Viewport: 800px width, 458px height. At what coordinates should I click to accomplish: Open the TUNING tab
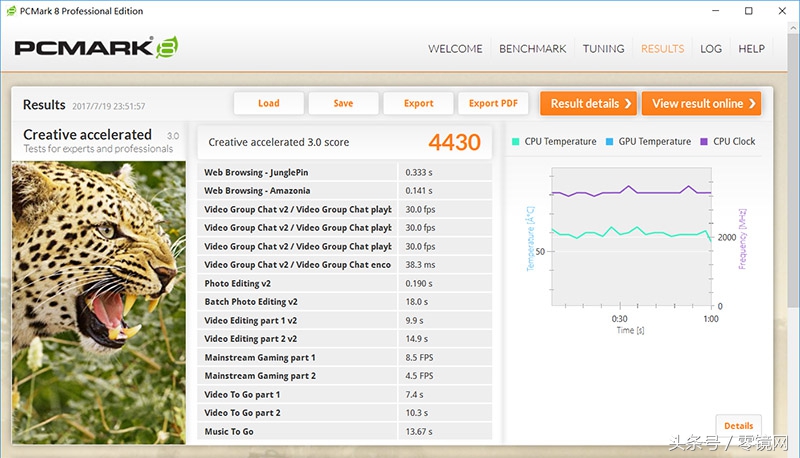pos(604,49)
